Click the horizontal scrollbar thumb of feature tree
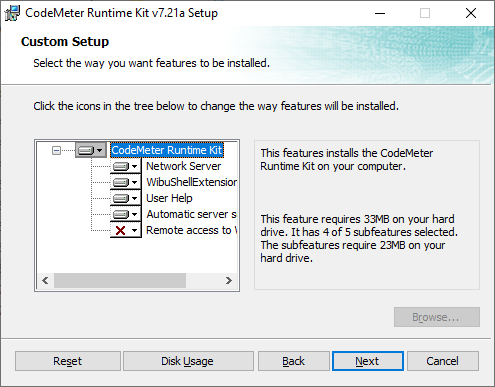 [120, 281]
